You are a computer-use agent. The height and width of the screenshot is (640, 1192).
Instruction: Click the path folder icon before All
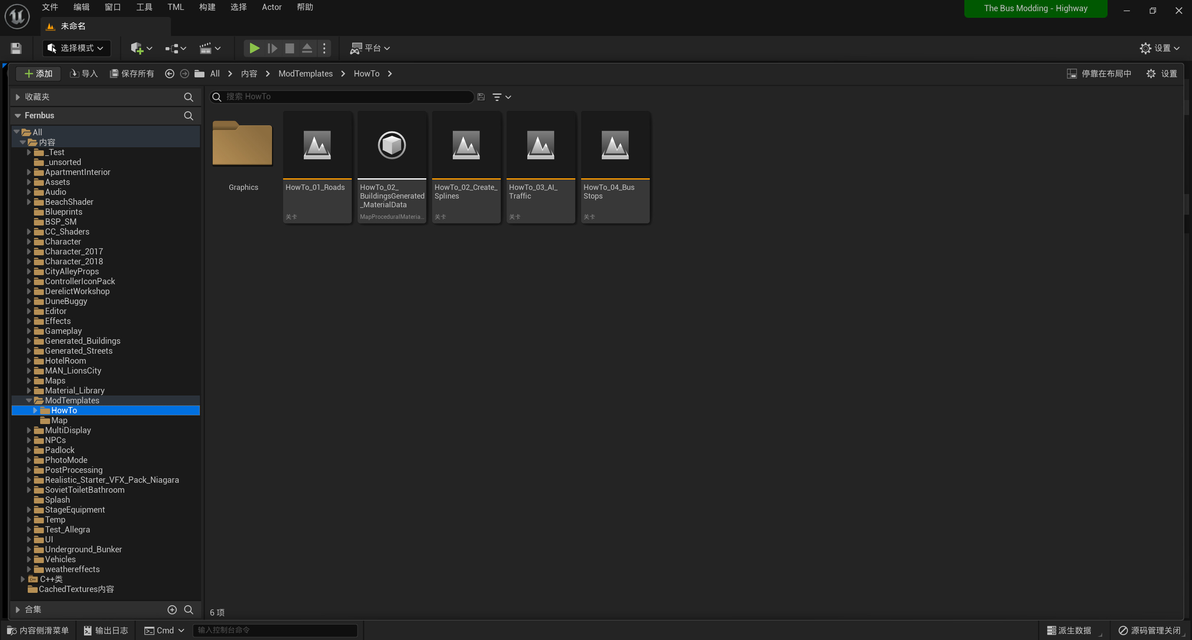(199, 74)
